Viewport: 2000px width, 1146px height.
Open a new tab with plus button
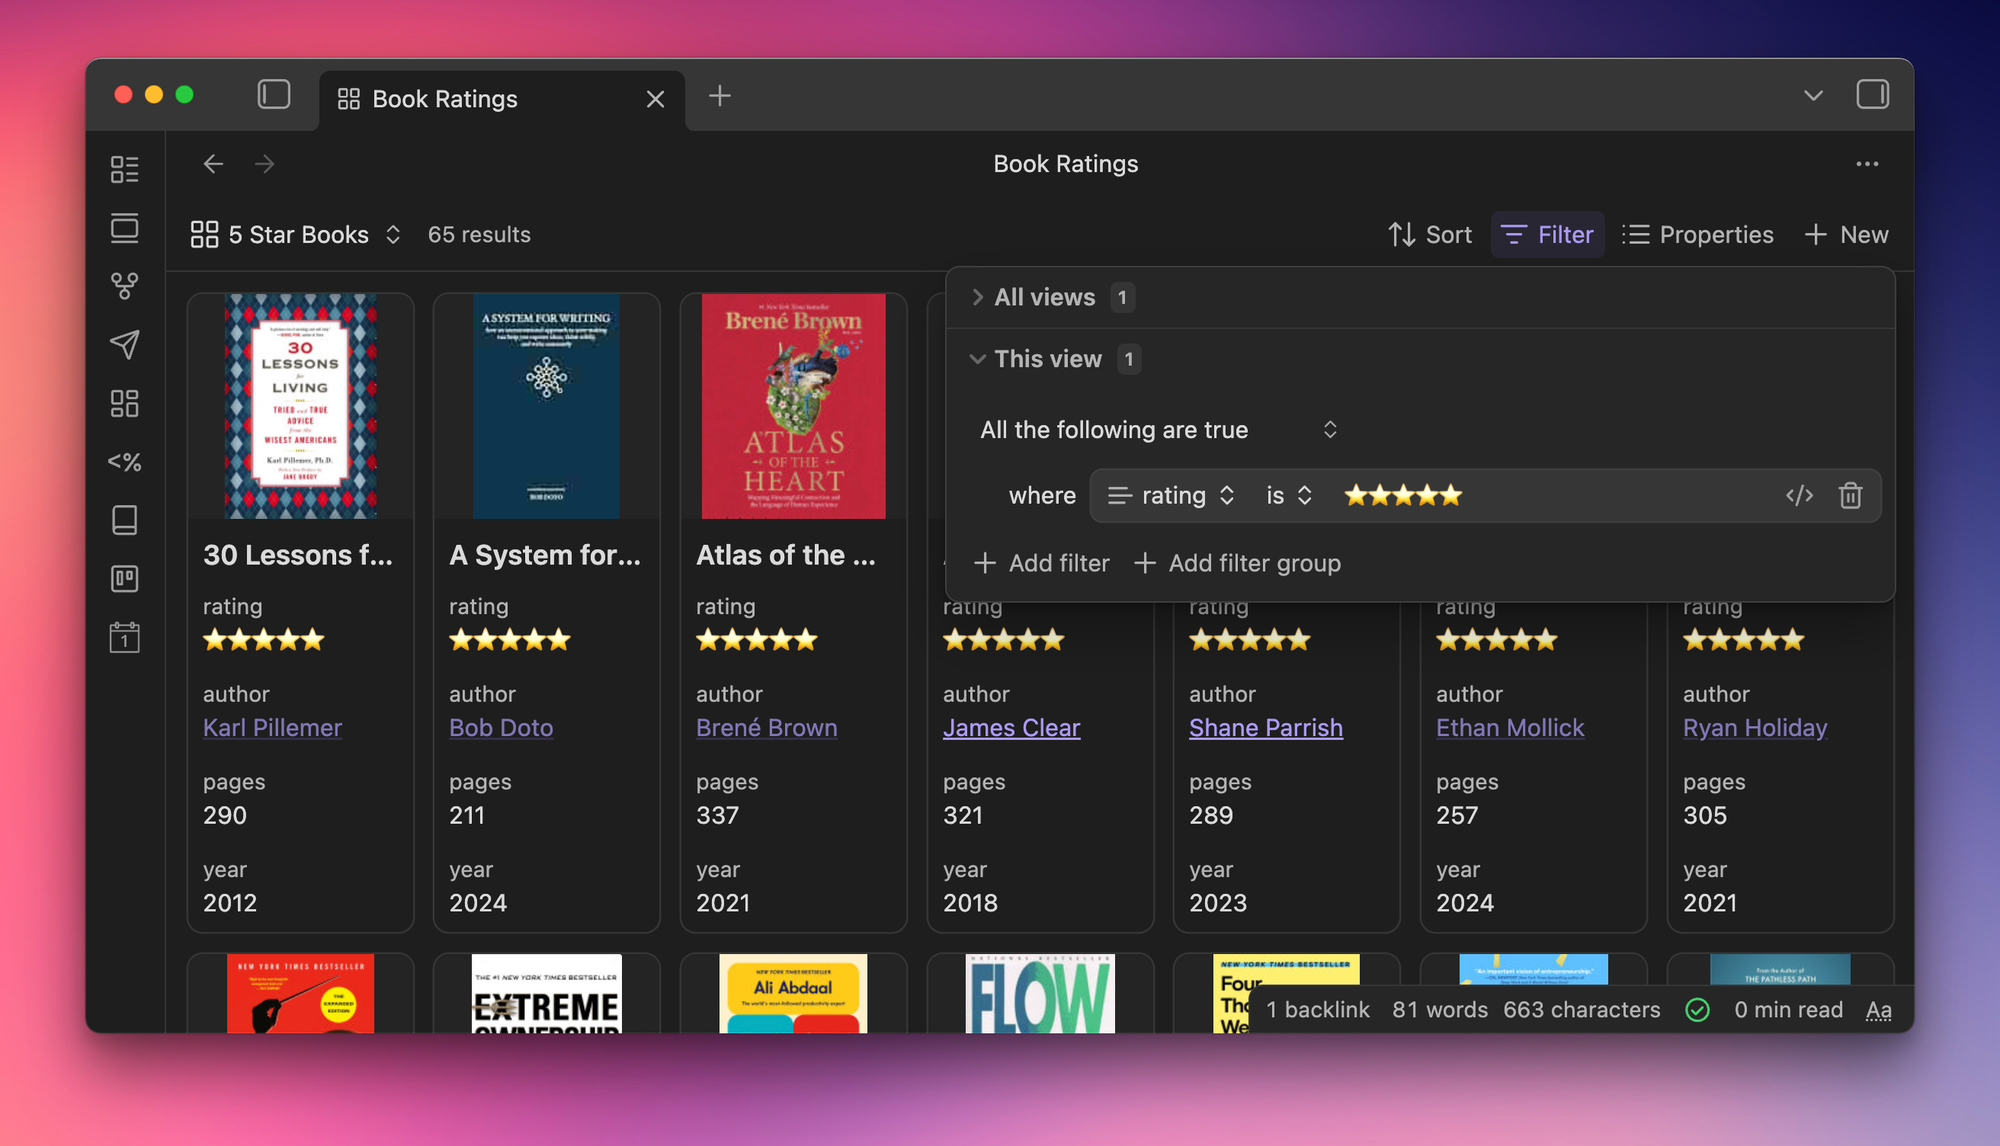click(719, 96)
